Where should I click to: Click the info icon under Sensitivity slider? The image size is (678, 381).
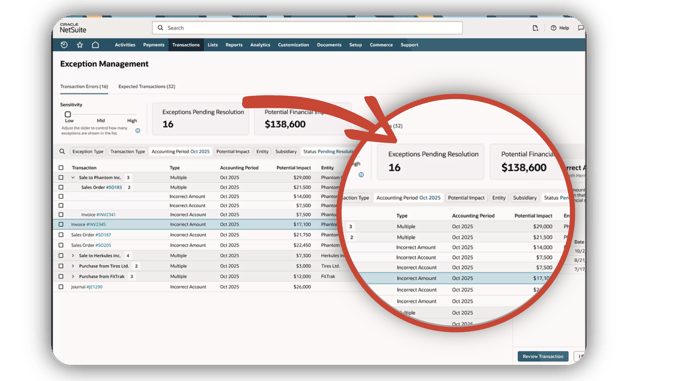point(138,131)
